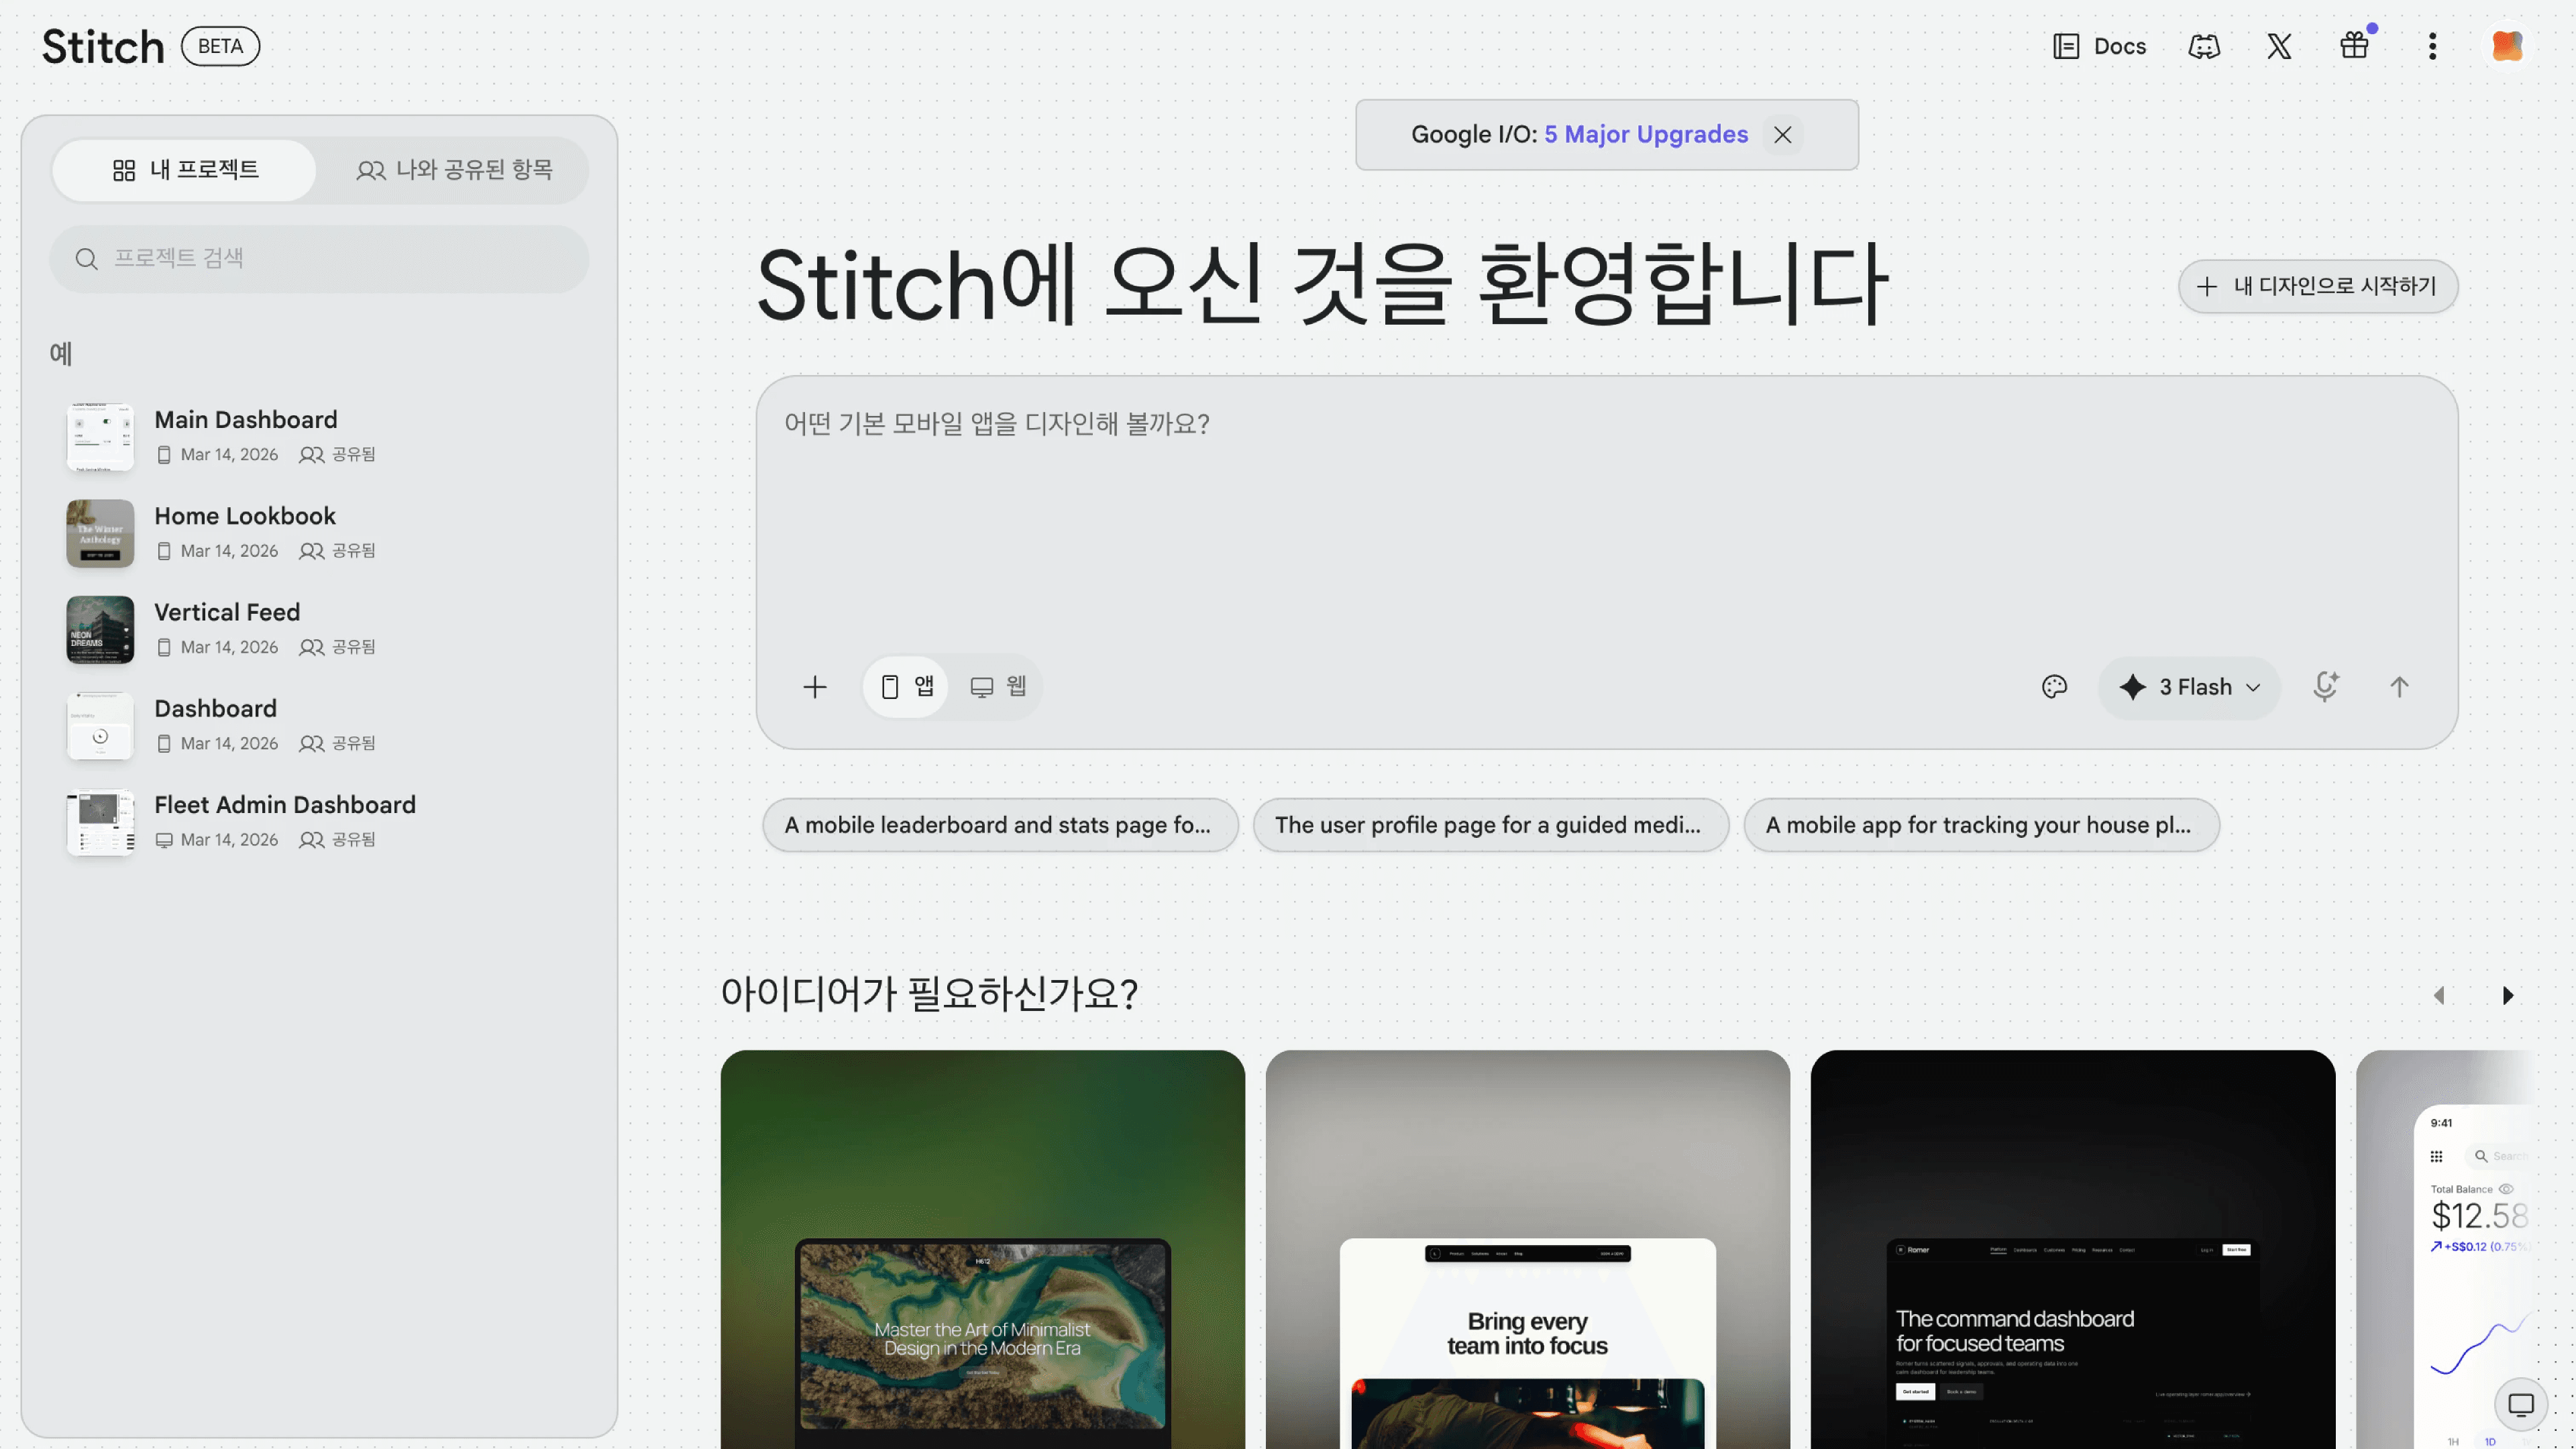
Task: Switch to 내 프로젝트 tab
Action: 185,170
